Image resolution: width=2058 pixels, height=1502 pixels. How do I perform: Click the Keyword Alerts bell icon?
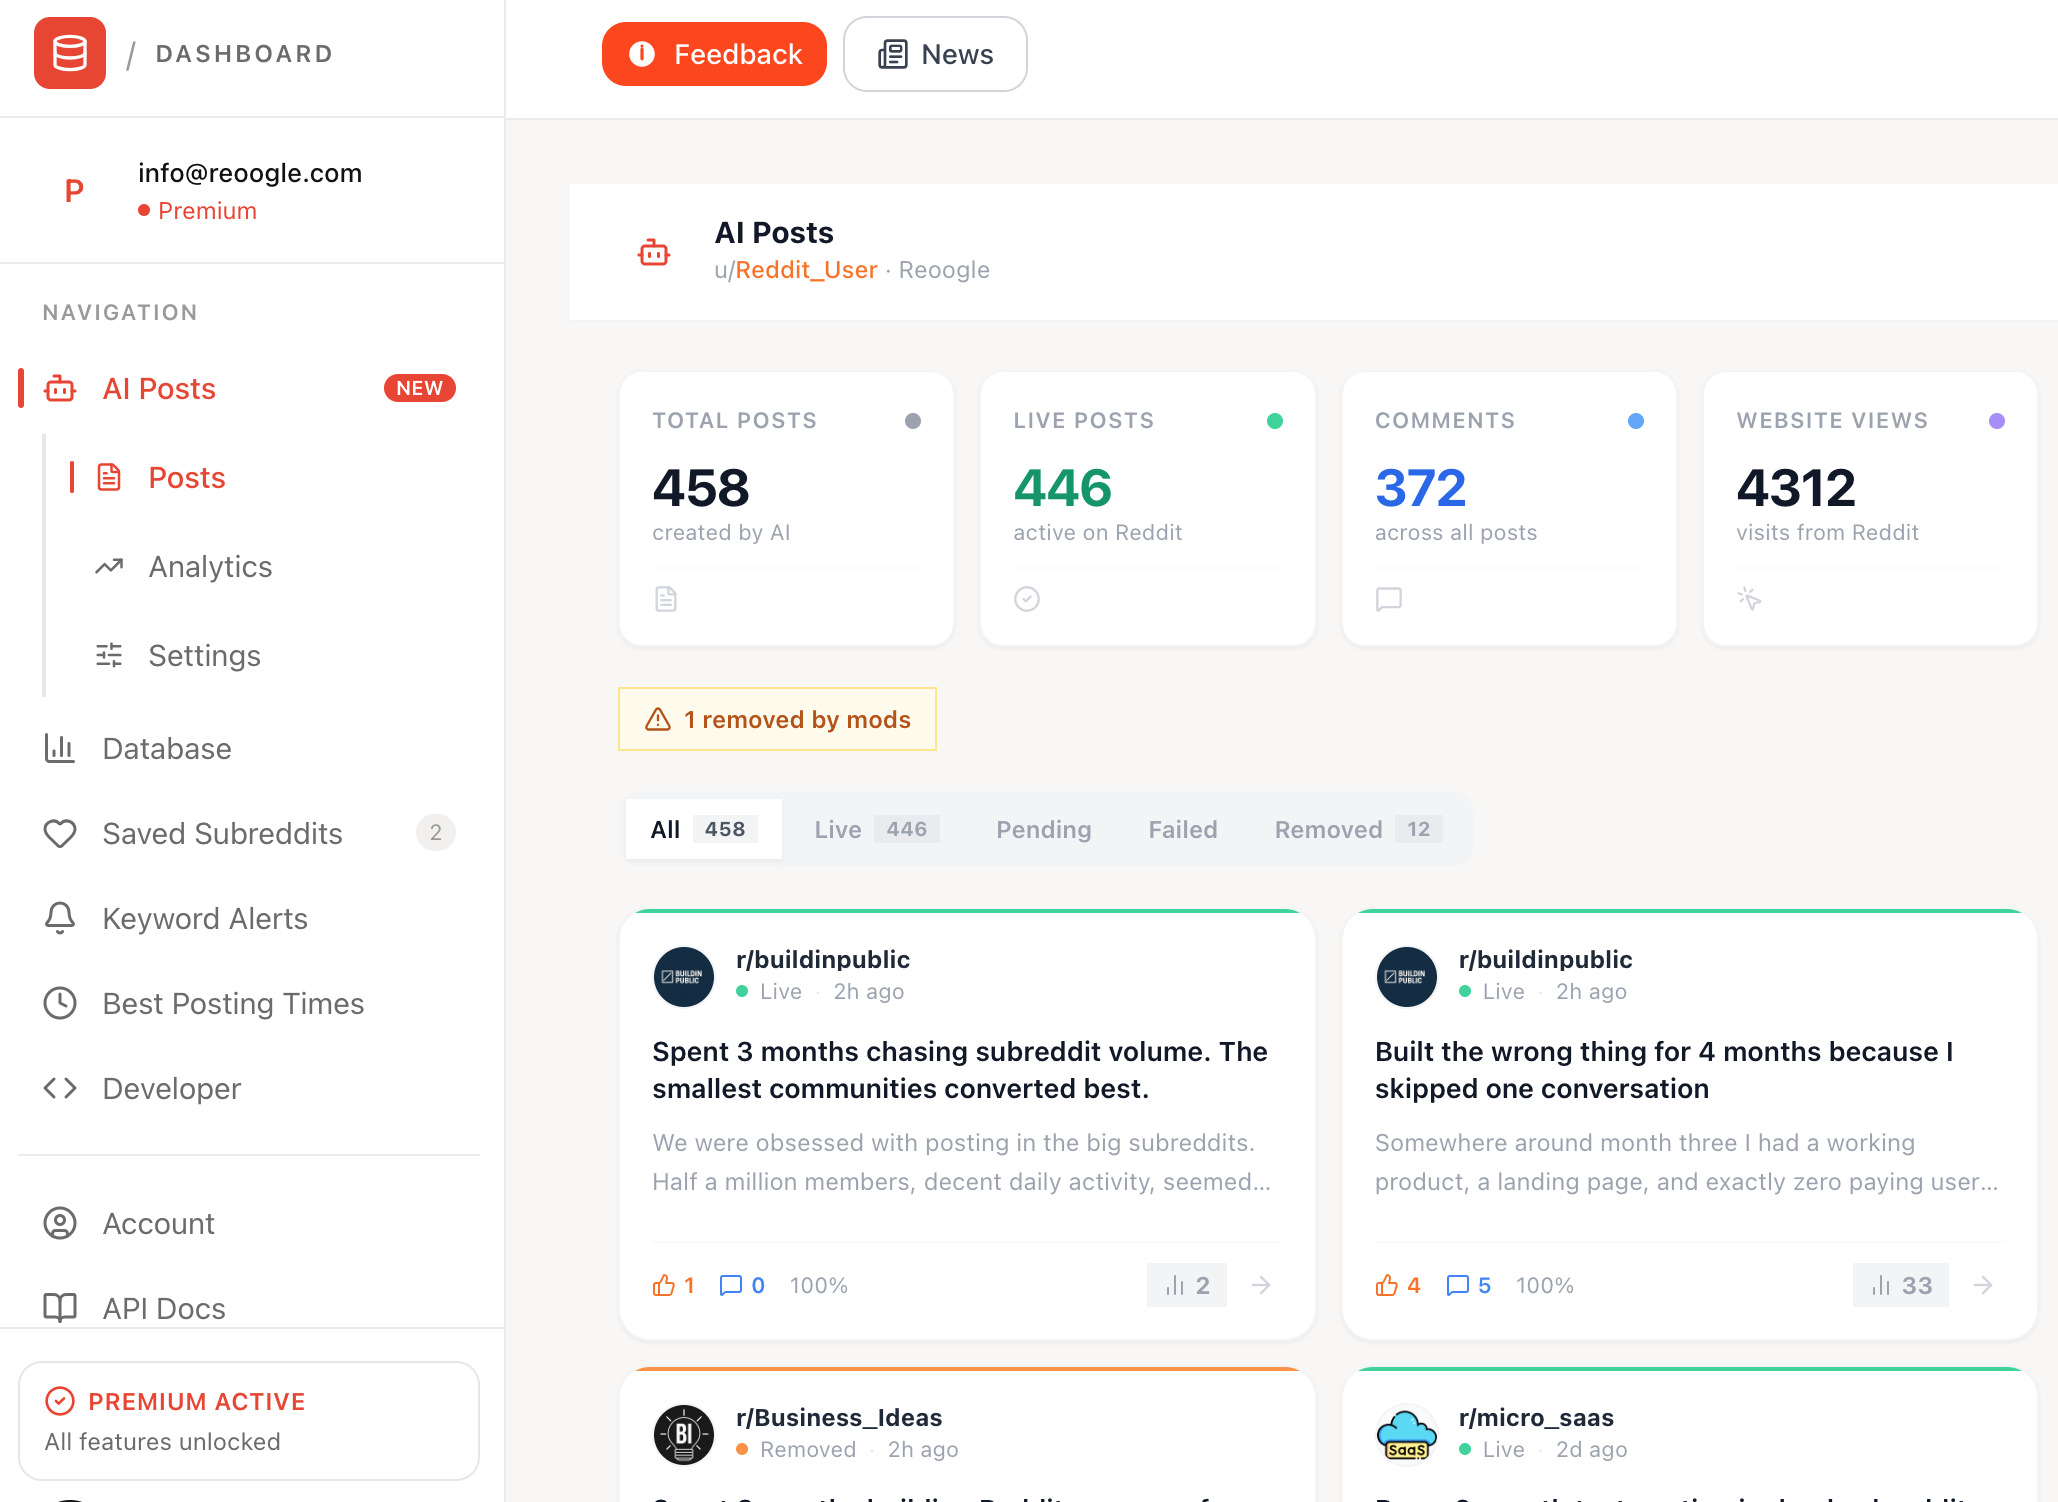point(60,918)
